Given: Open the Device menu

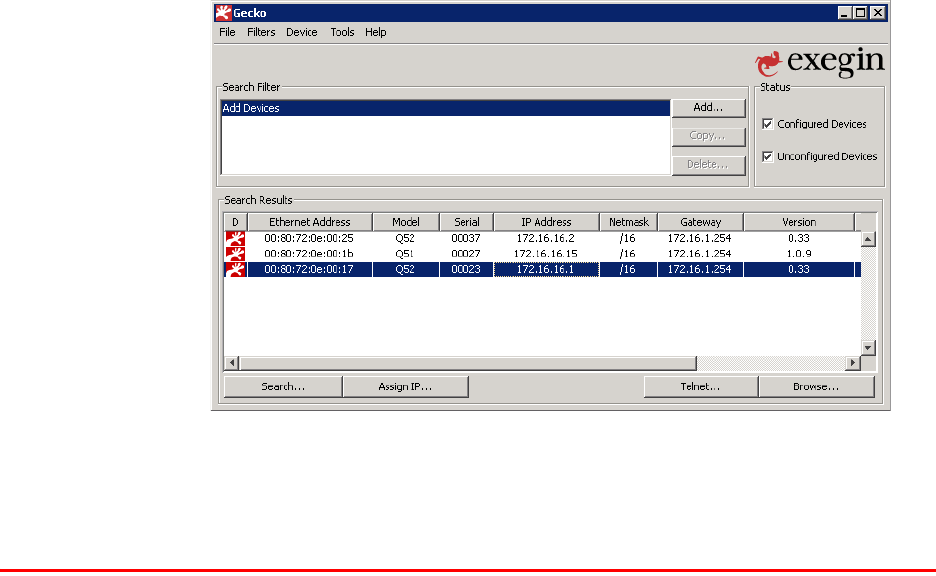Looking at the screenshot, I should [301, 32].
